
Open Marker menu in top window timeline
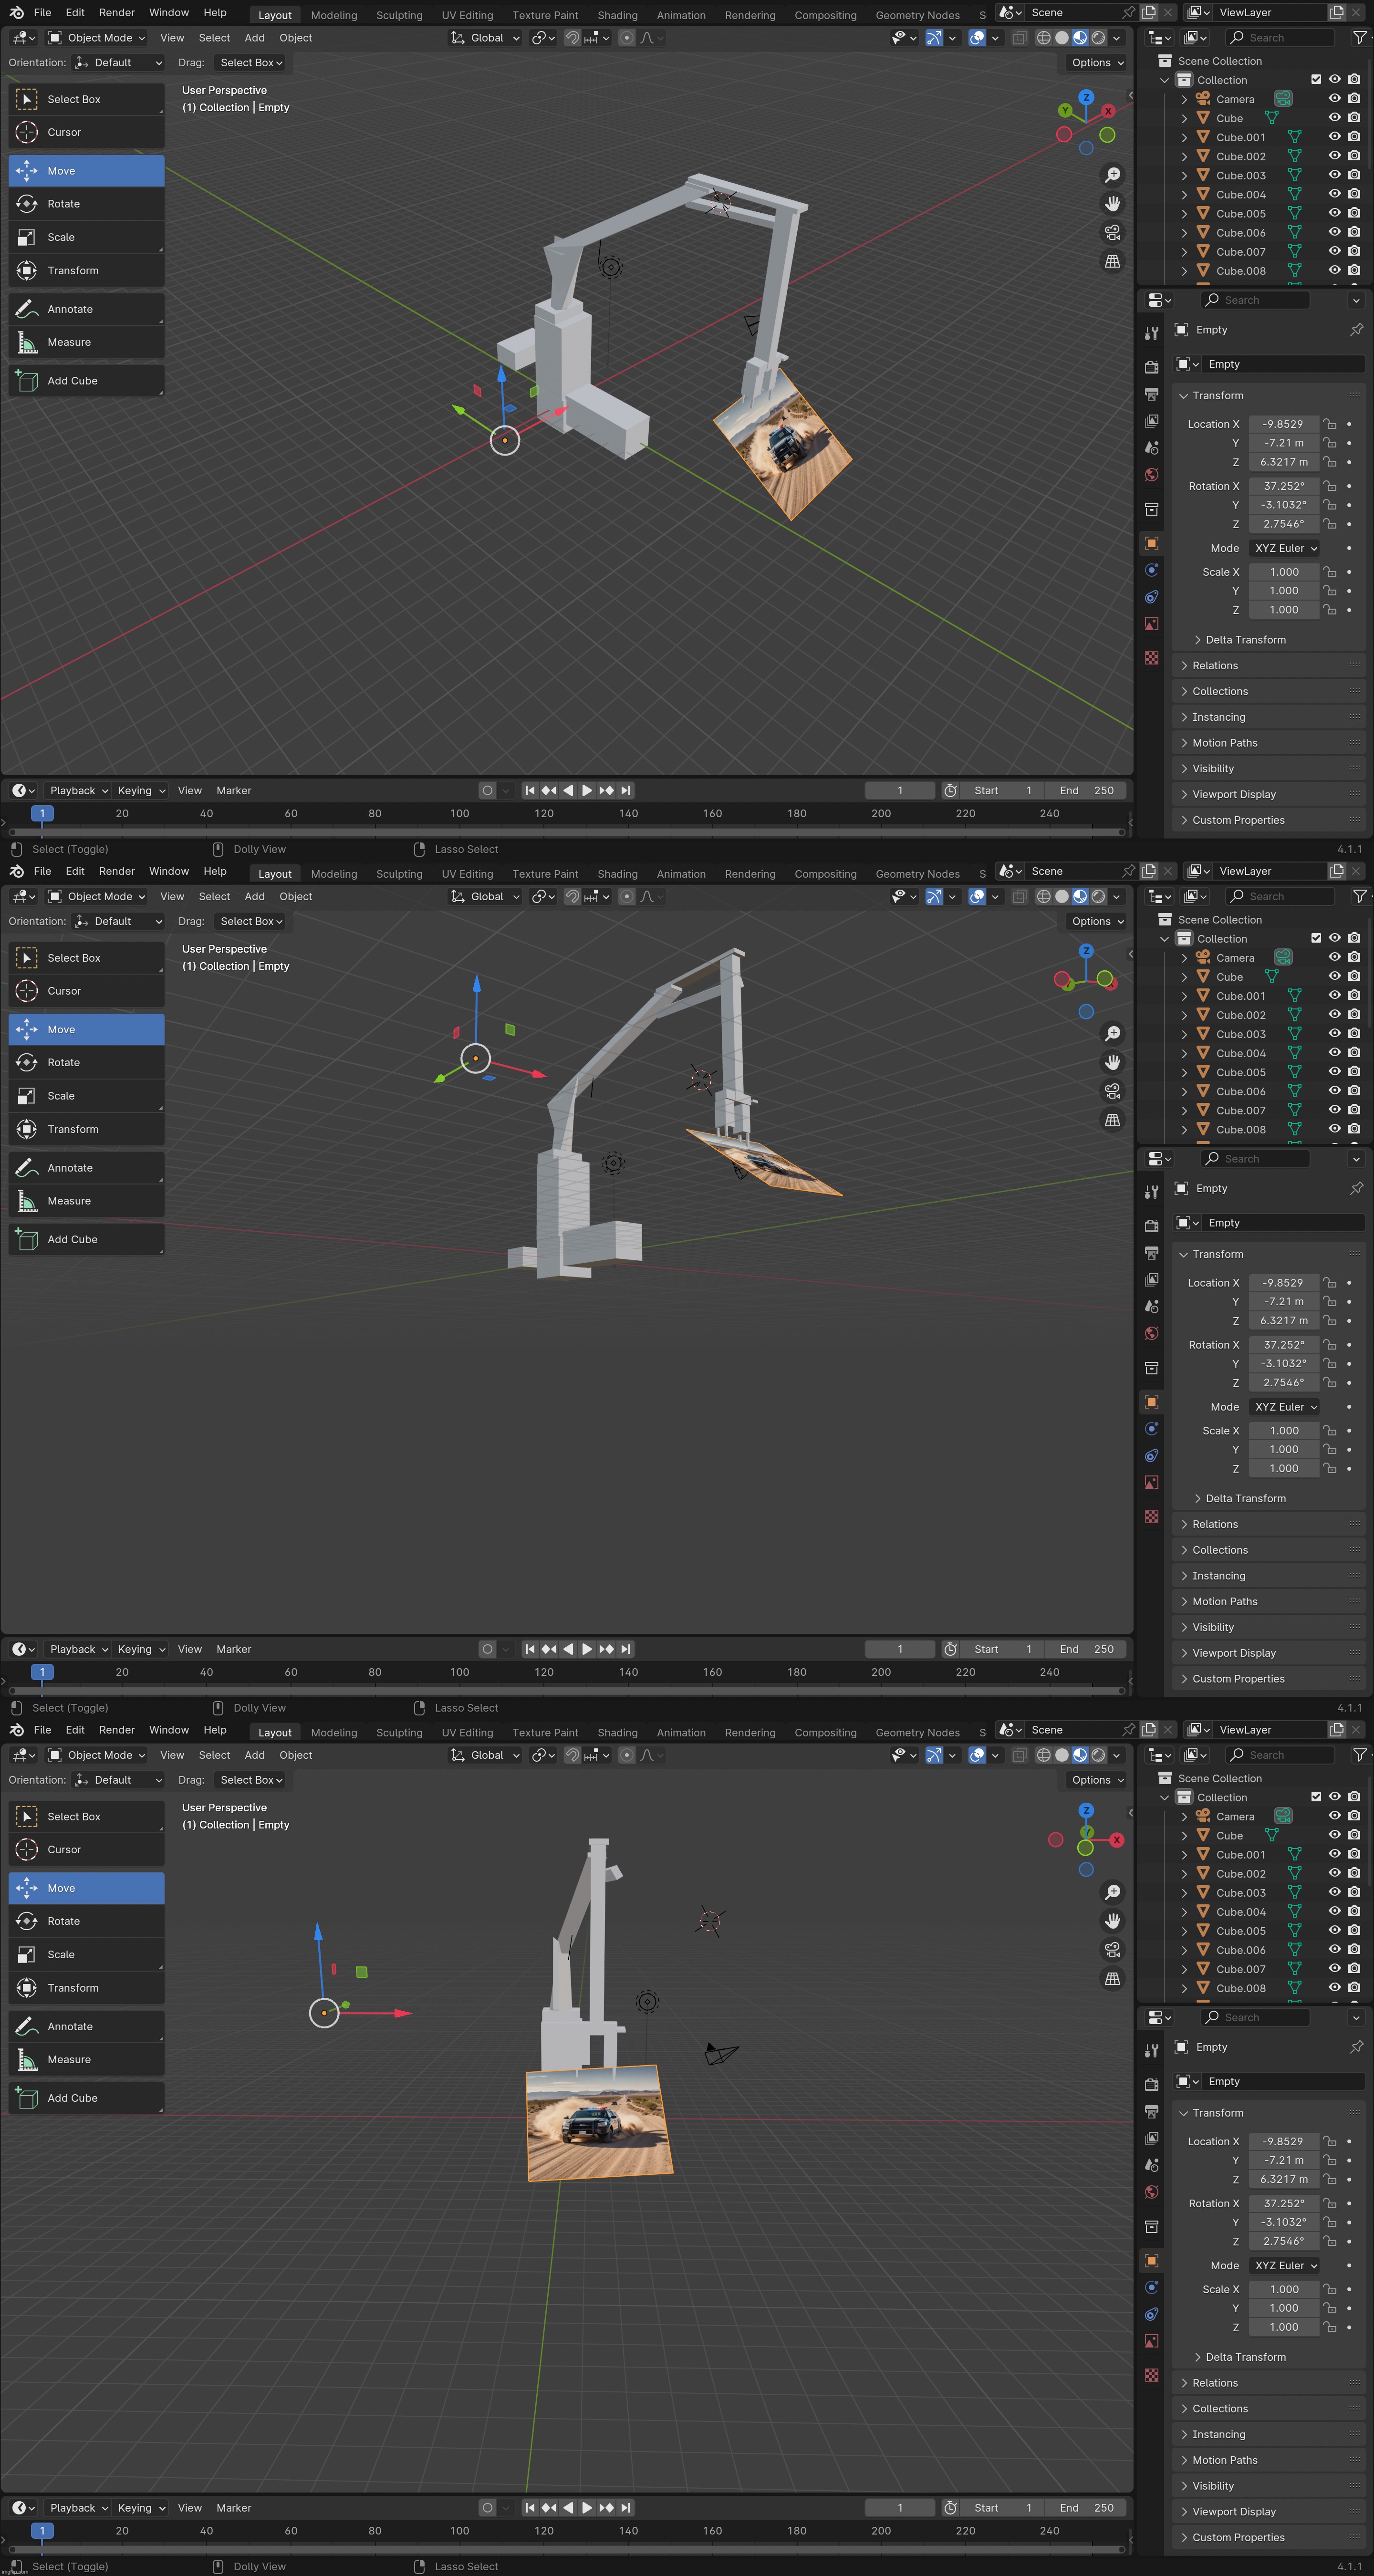(234, 791)
